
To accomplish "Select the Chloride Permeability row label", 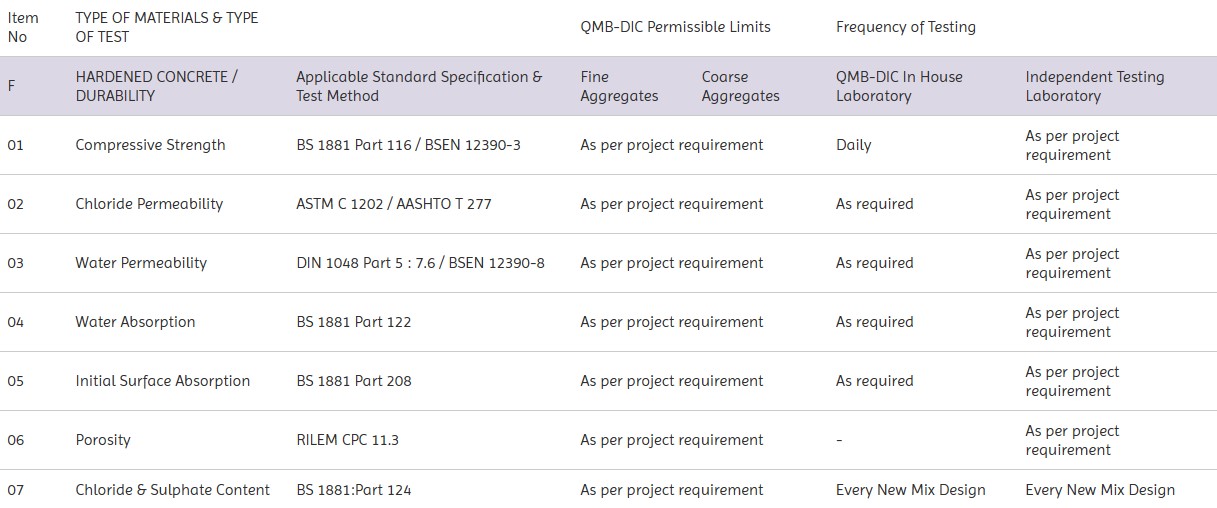I will tap(149, 204).
